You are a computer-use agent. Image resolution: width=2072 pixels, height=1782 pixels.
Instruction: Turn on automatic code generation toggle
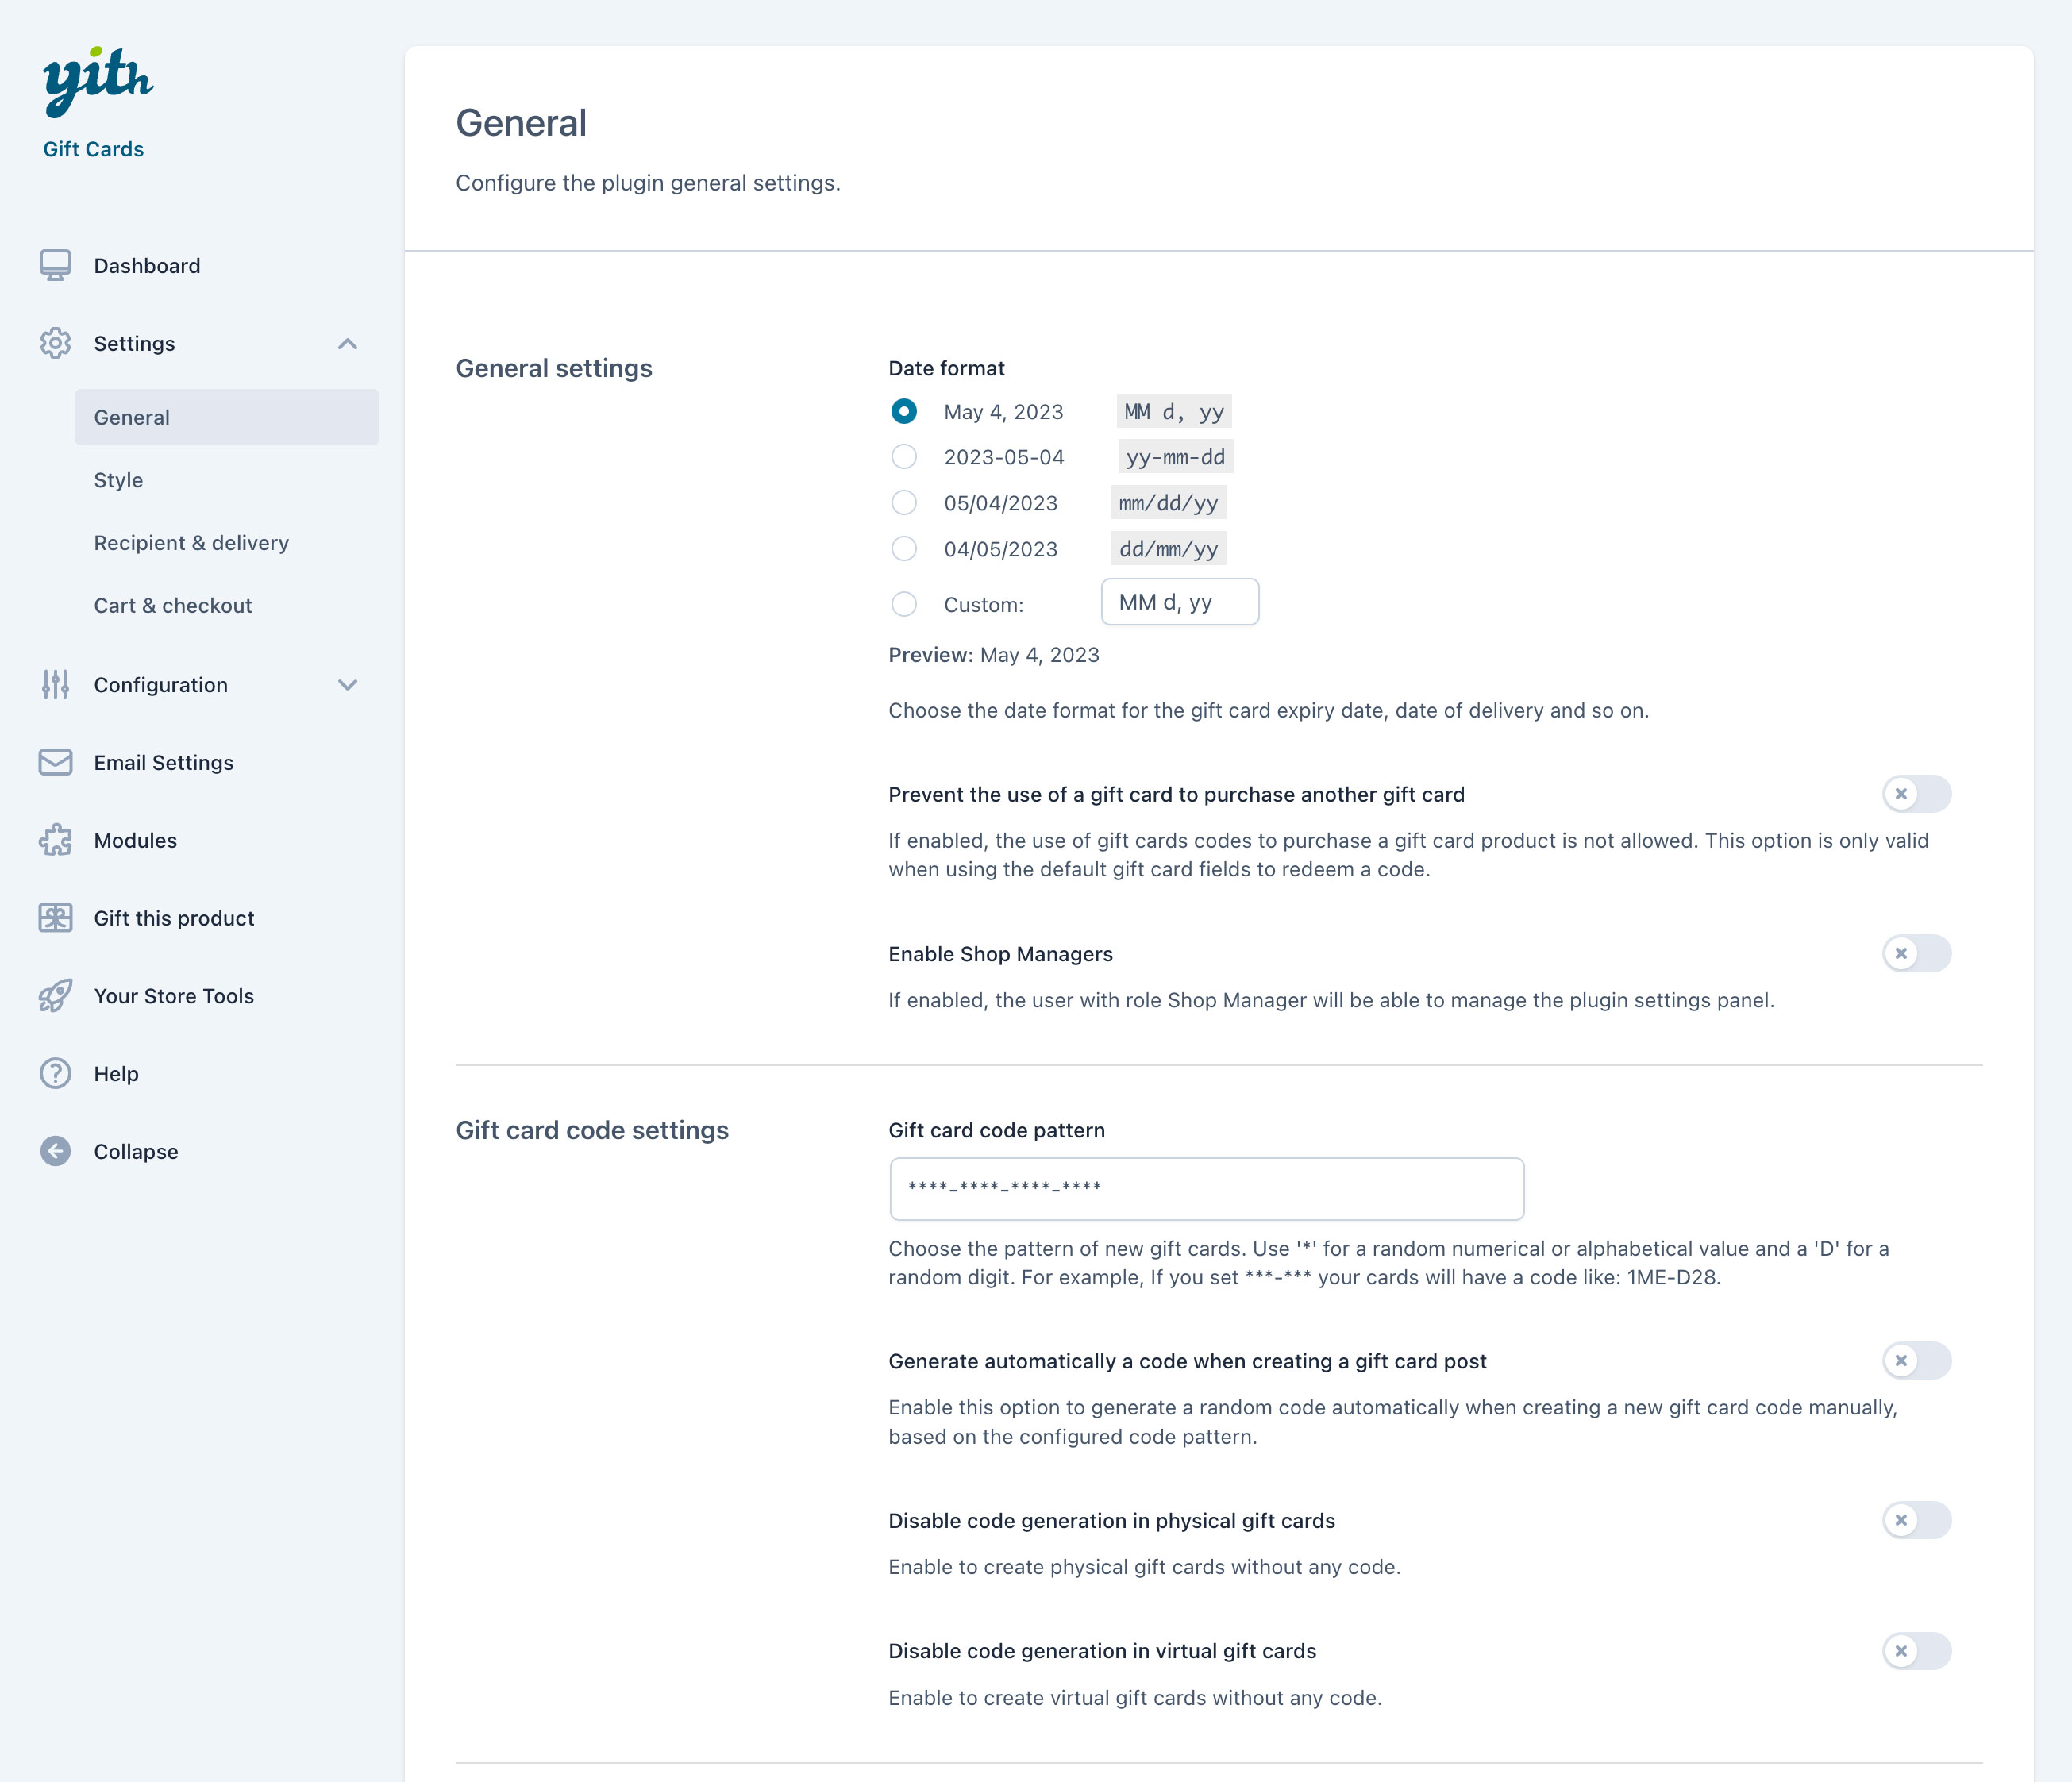[1916, 1360]
